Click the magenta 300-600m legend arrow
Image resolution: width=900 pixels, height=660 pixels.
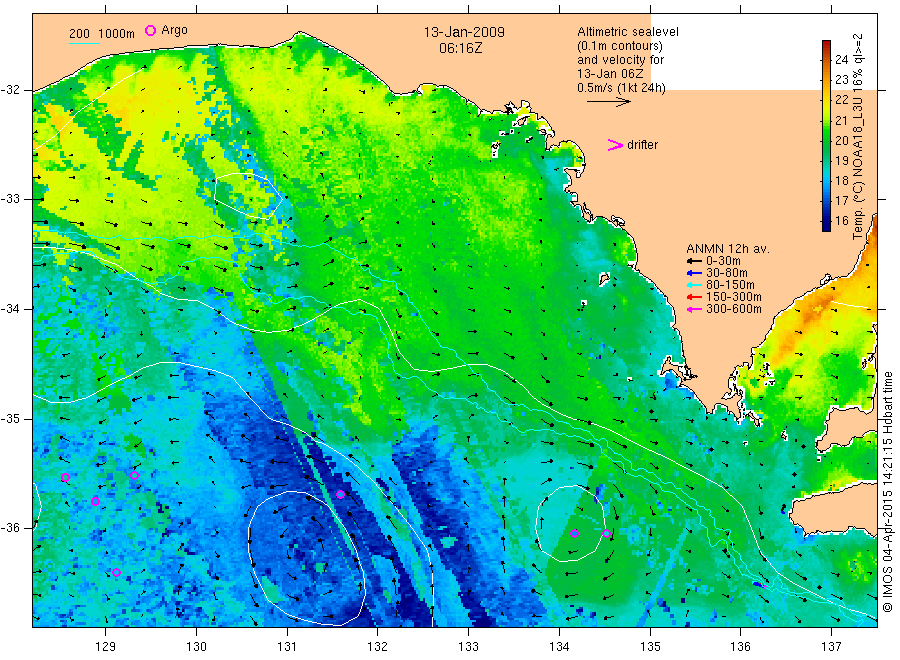click(695, 309)
